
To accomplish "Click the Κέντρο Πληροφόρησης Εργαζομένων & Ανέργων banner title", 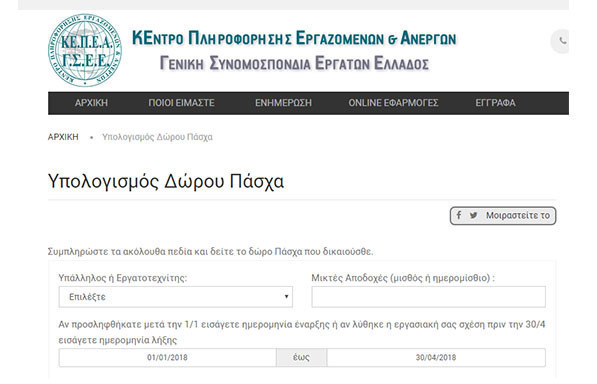I will 294,38.
